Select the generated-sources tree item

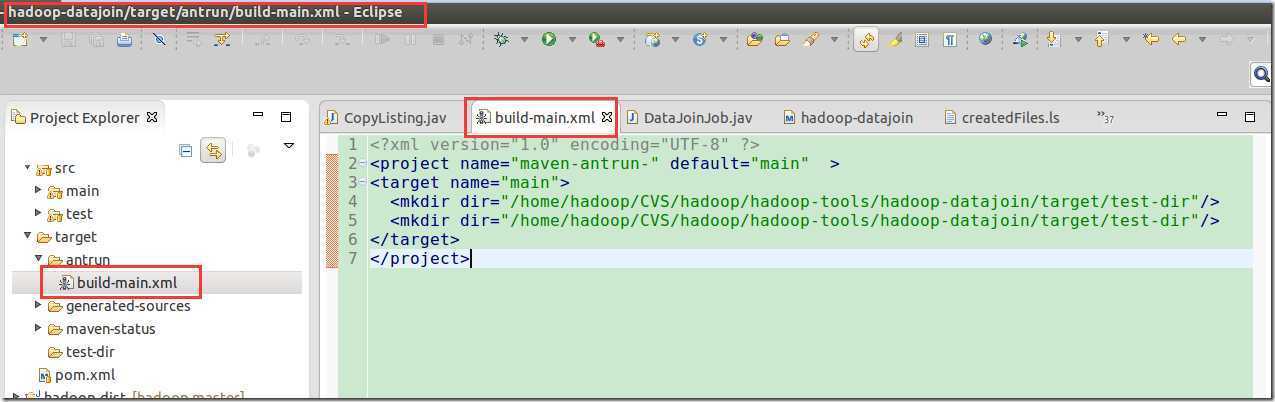[128, 306]
